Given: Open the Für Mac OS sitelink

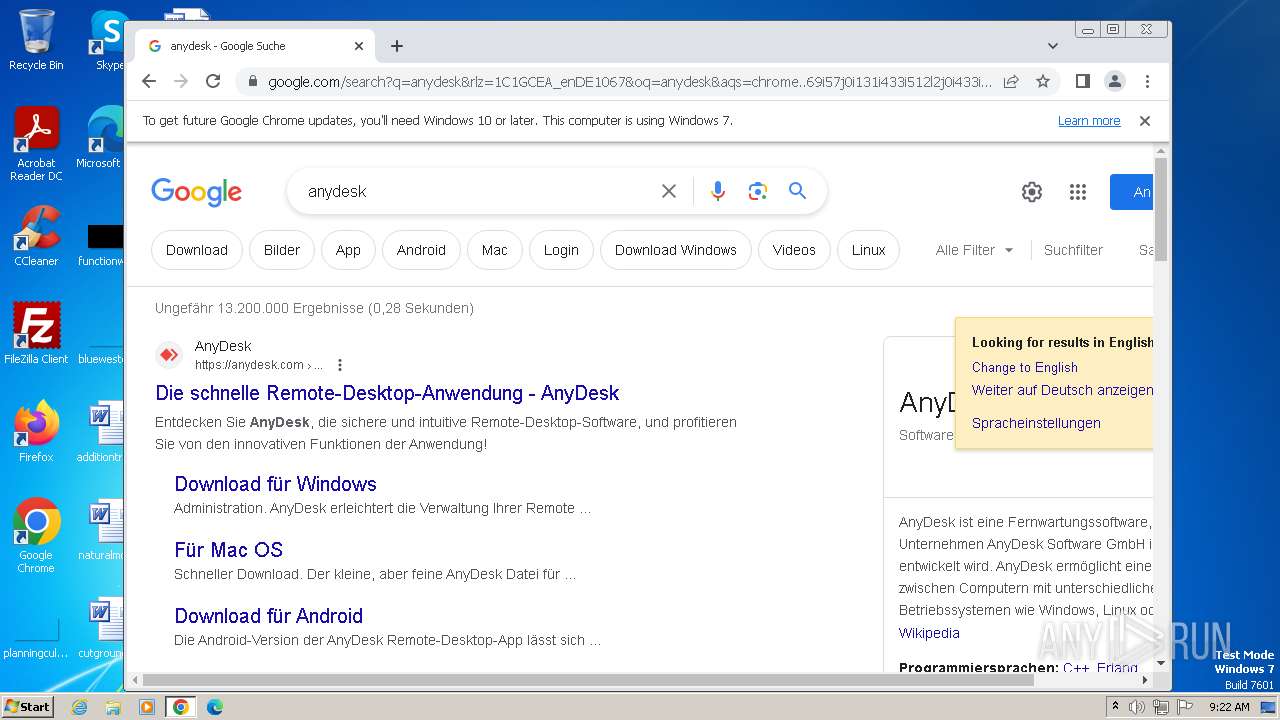Looking at the screenshot, I should 228,550.
